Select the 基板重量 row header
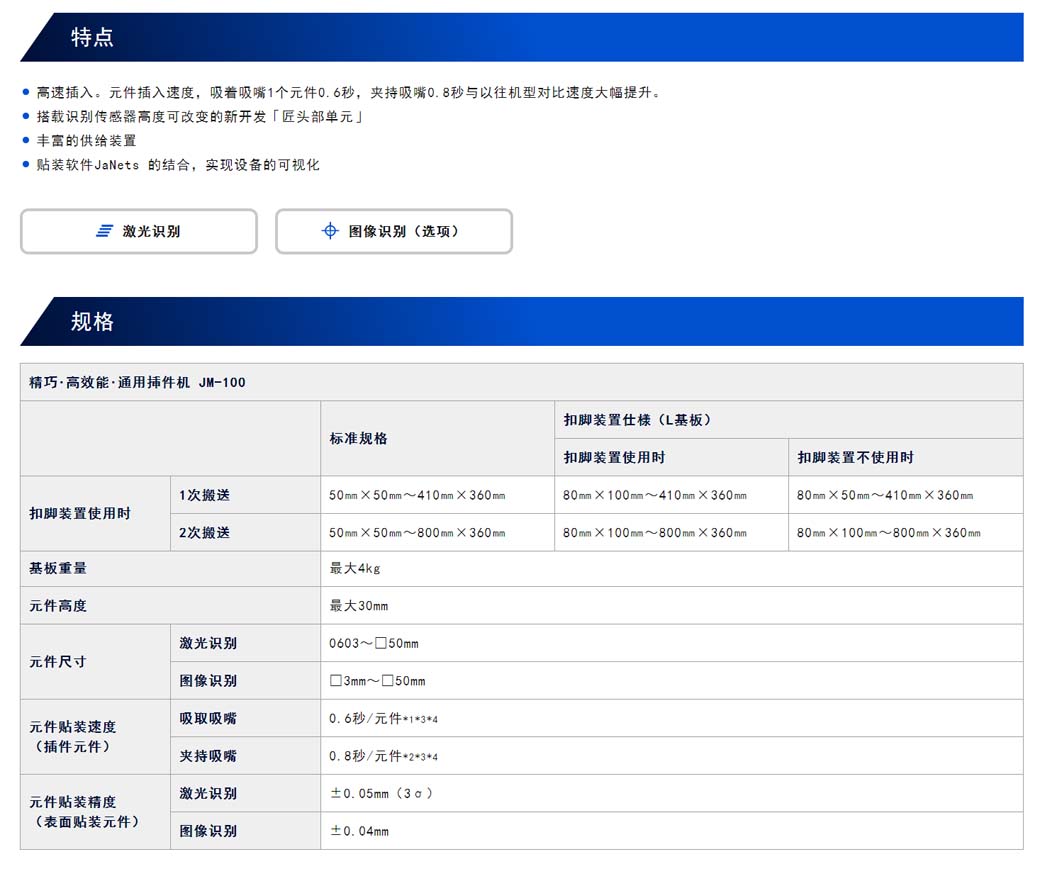Viewport: 1040px width, 881px height. pyautogui.click(x=58, y=568)
